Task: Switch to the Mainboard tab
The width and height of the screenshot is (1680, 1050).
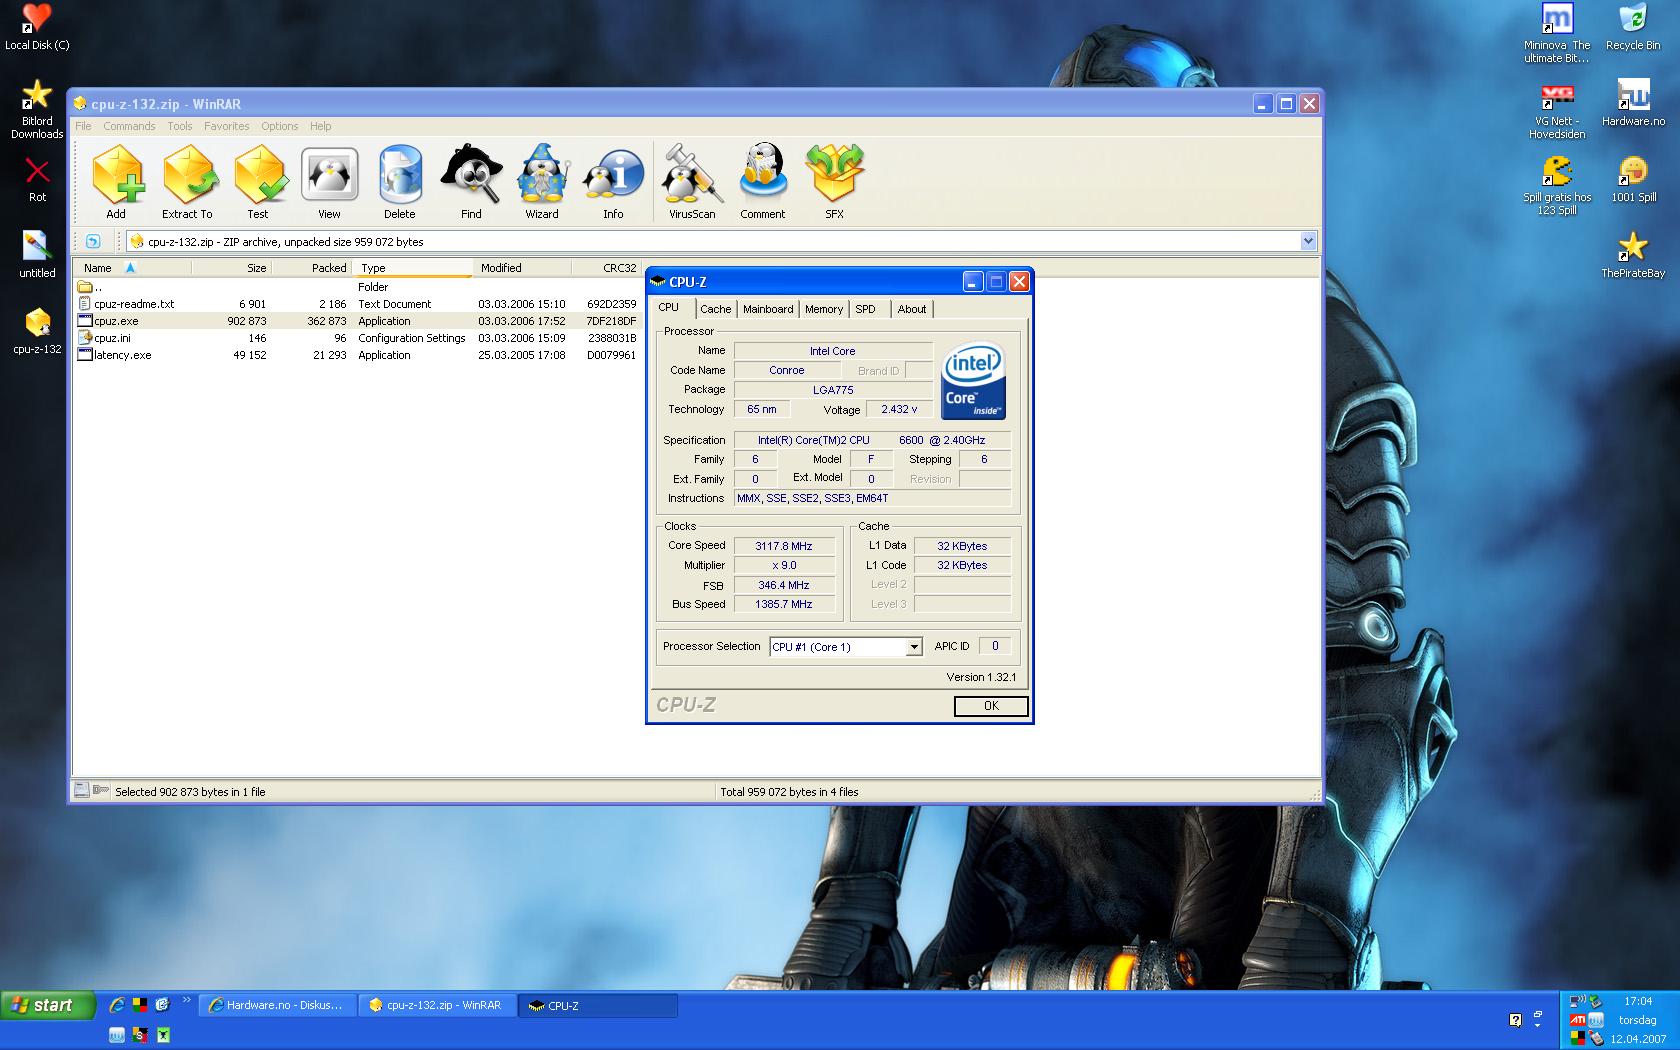Action: point(768,309)
